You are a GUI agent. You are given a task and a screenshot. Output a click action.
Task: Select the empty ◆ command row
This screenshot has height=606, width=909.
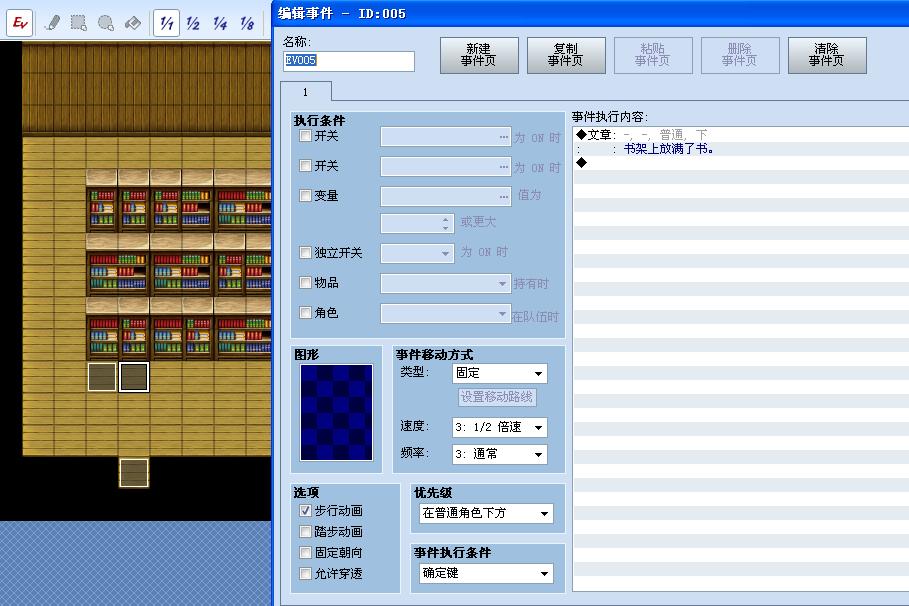point(742,163)
